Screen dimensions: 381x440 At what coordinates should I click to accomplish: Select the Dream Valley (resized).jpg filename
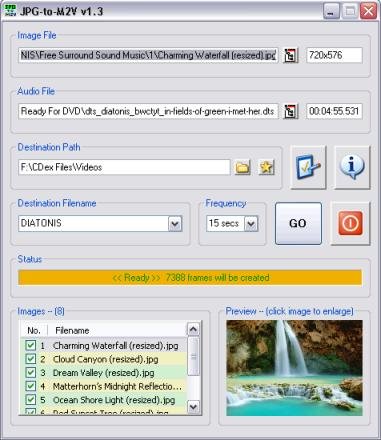pyautogui.click(x=103, y=373)
